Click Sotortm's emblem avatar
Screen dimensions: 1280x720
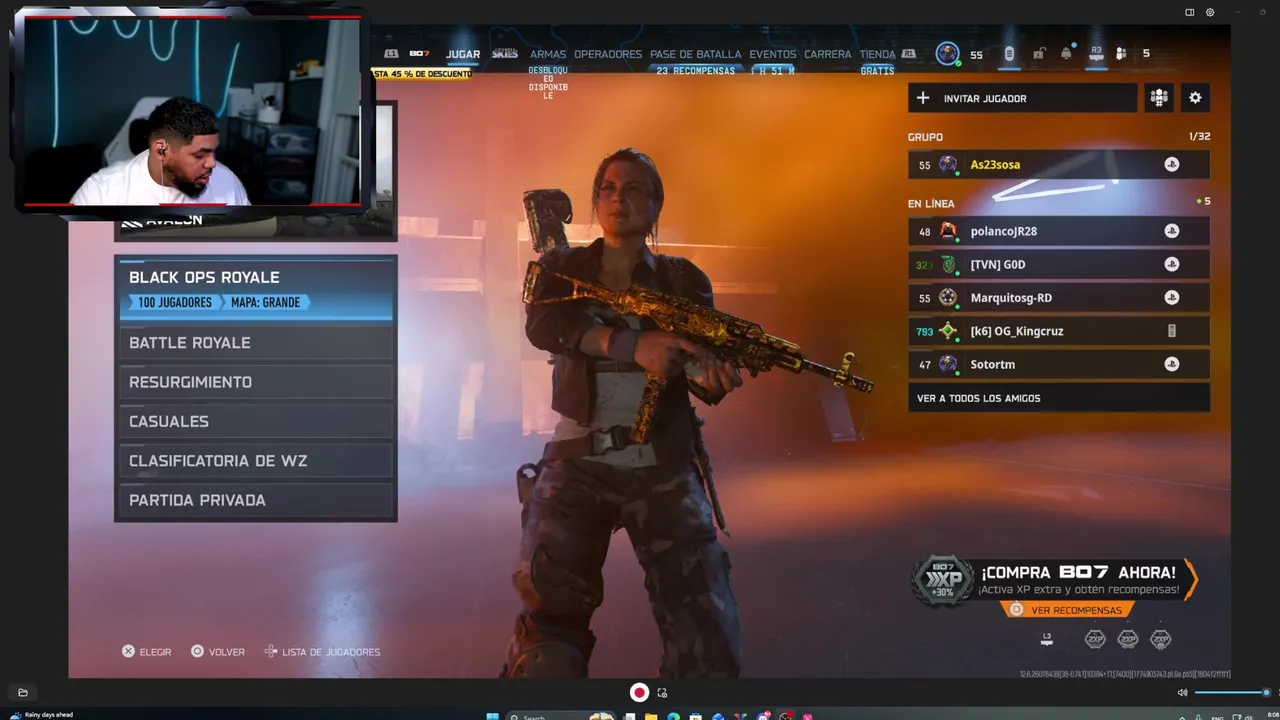(x=948, y=364)
